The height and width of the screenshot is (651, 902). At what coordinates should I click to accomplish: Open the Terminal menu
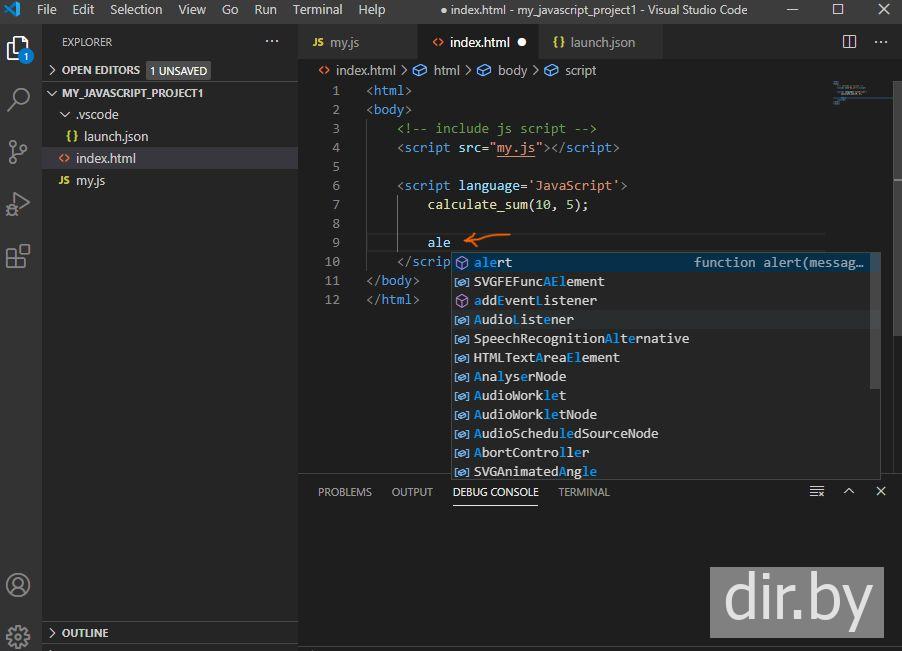pos(317,10)
